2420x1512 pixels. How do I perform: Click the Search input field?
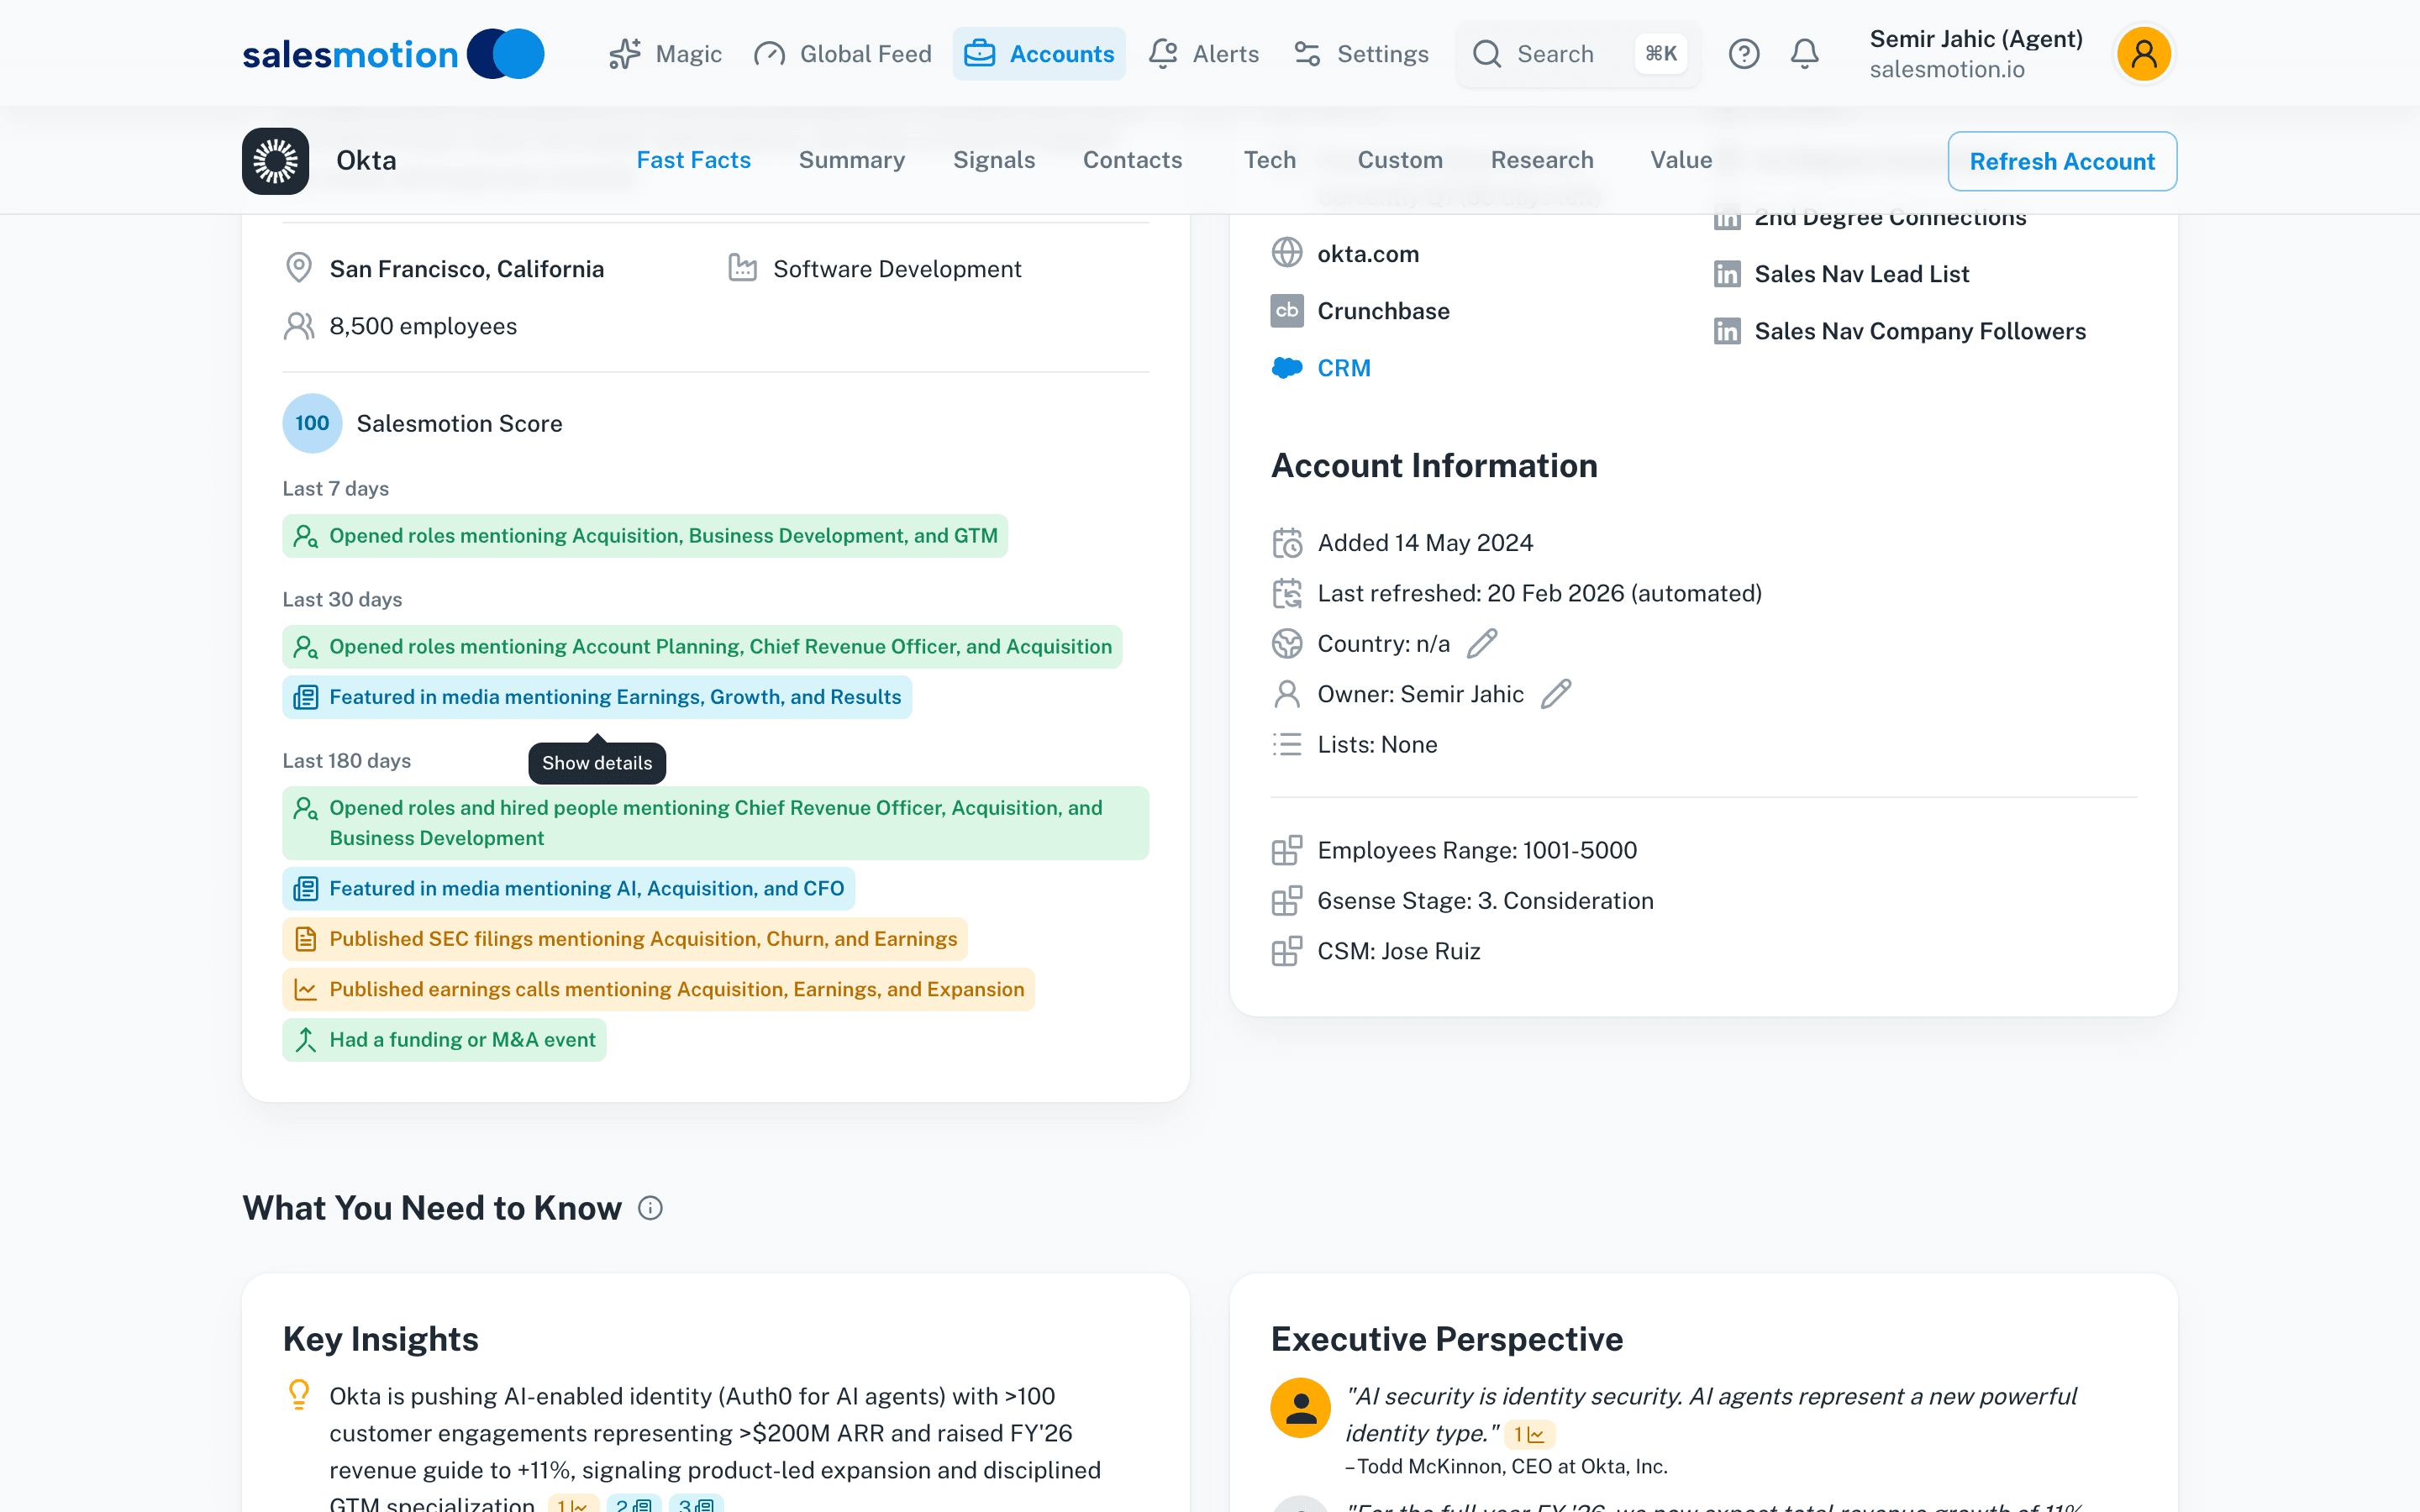coord(1578,54)
